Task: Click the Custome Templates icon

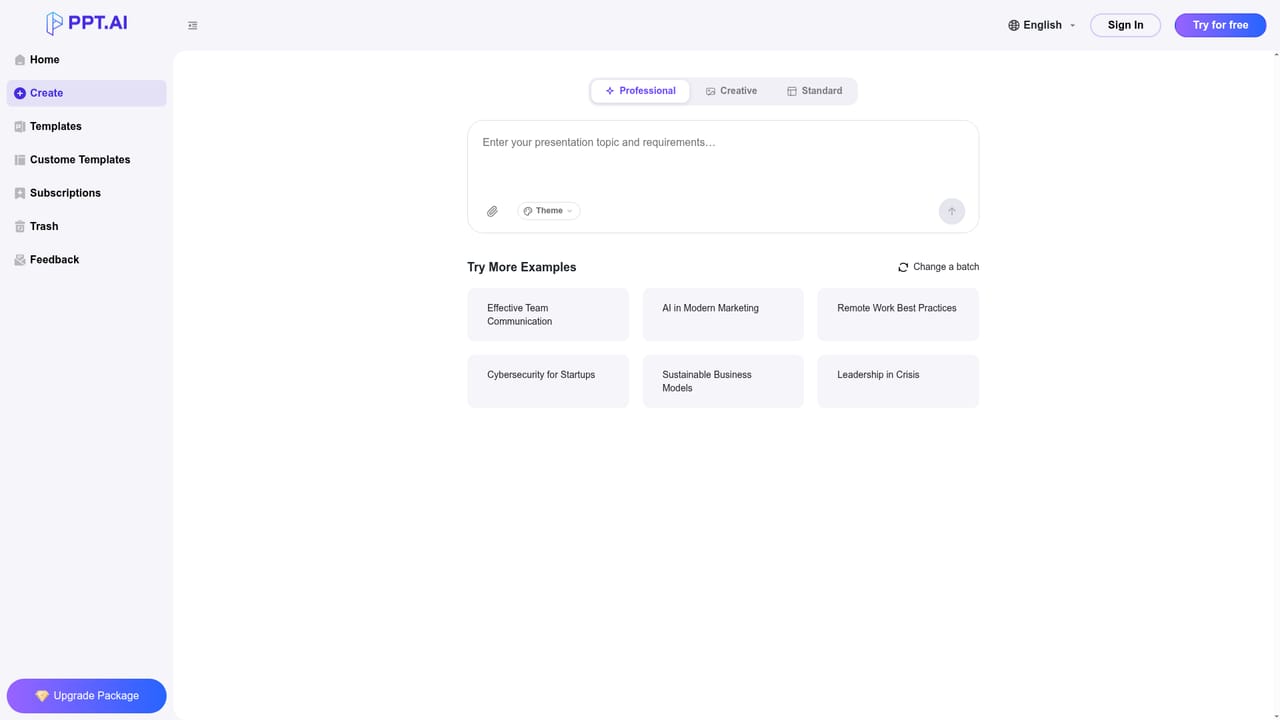Action: point(20,160)
